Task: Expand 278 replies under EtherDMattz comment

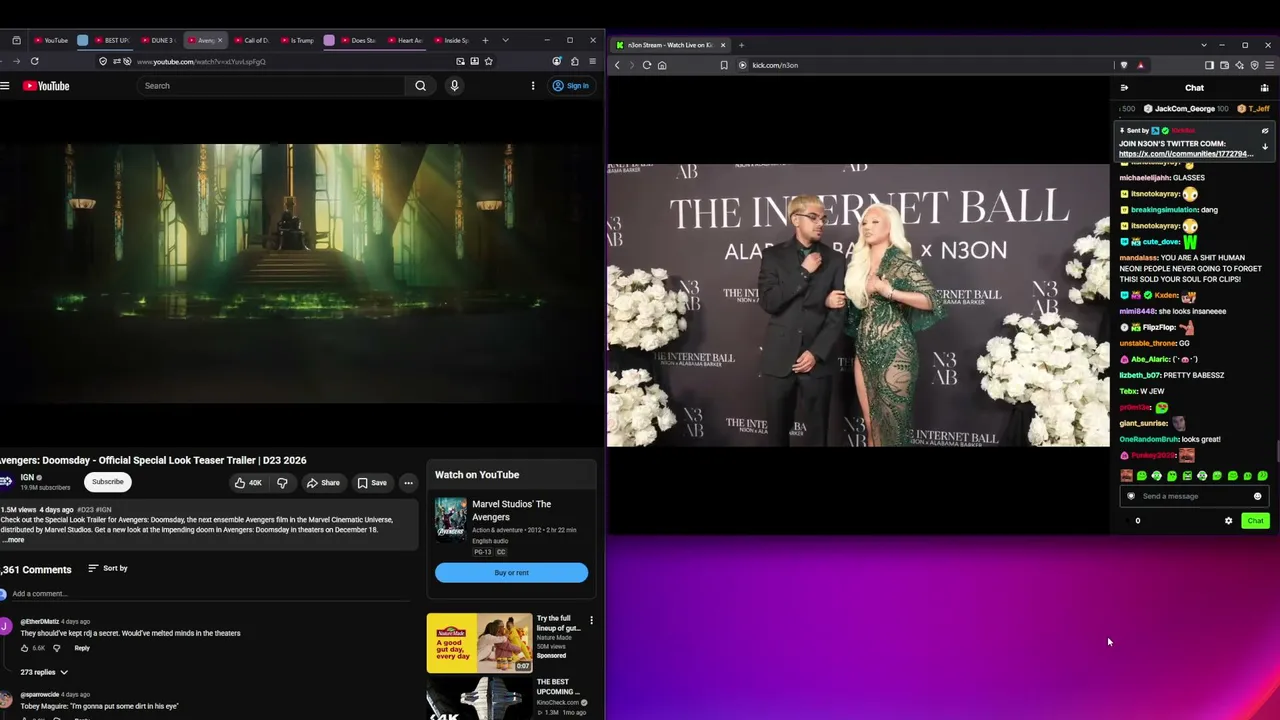Action: 44,672
